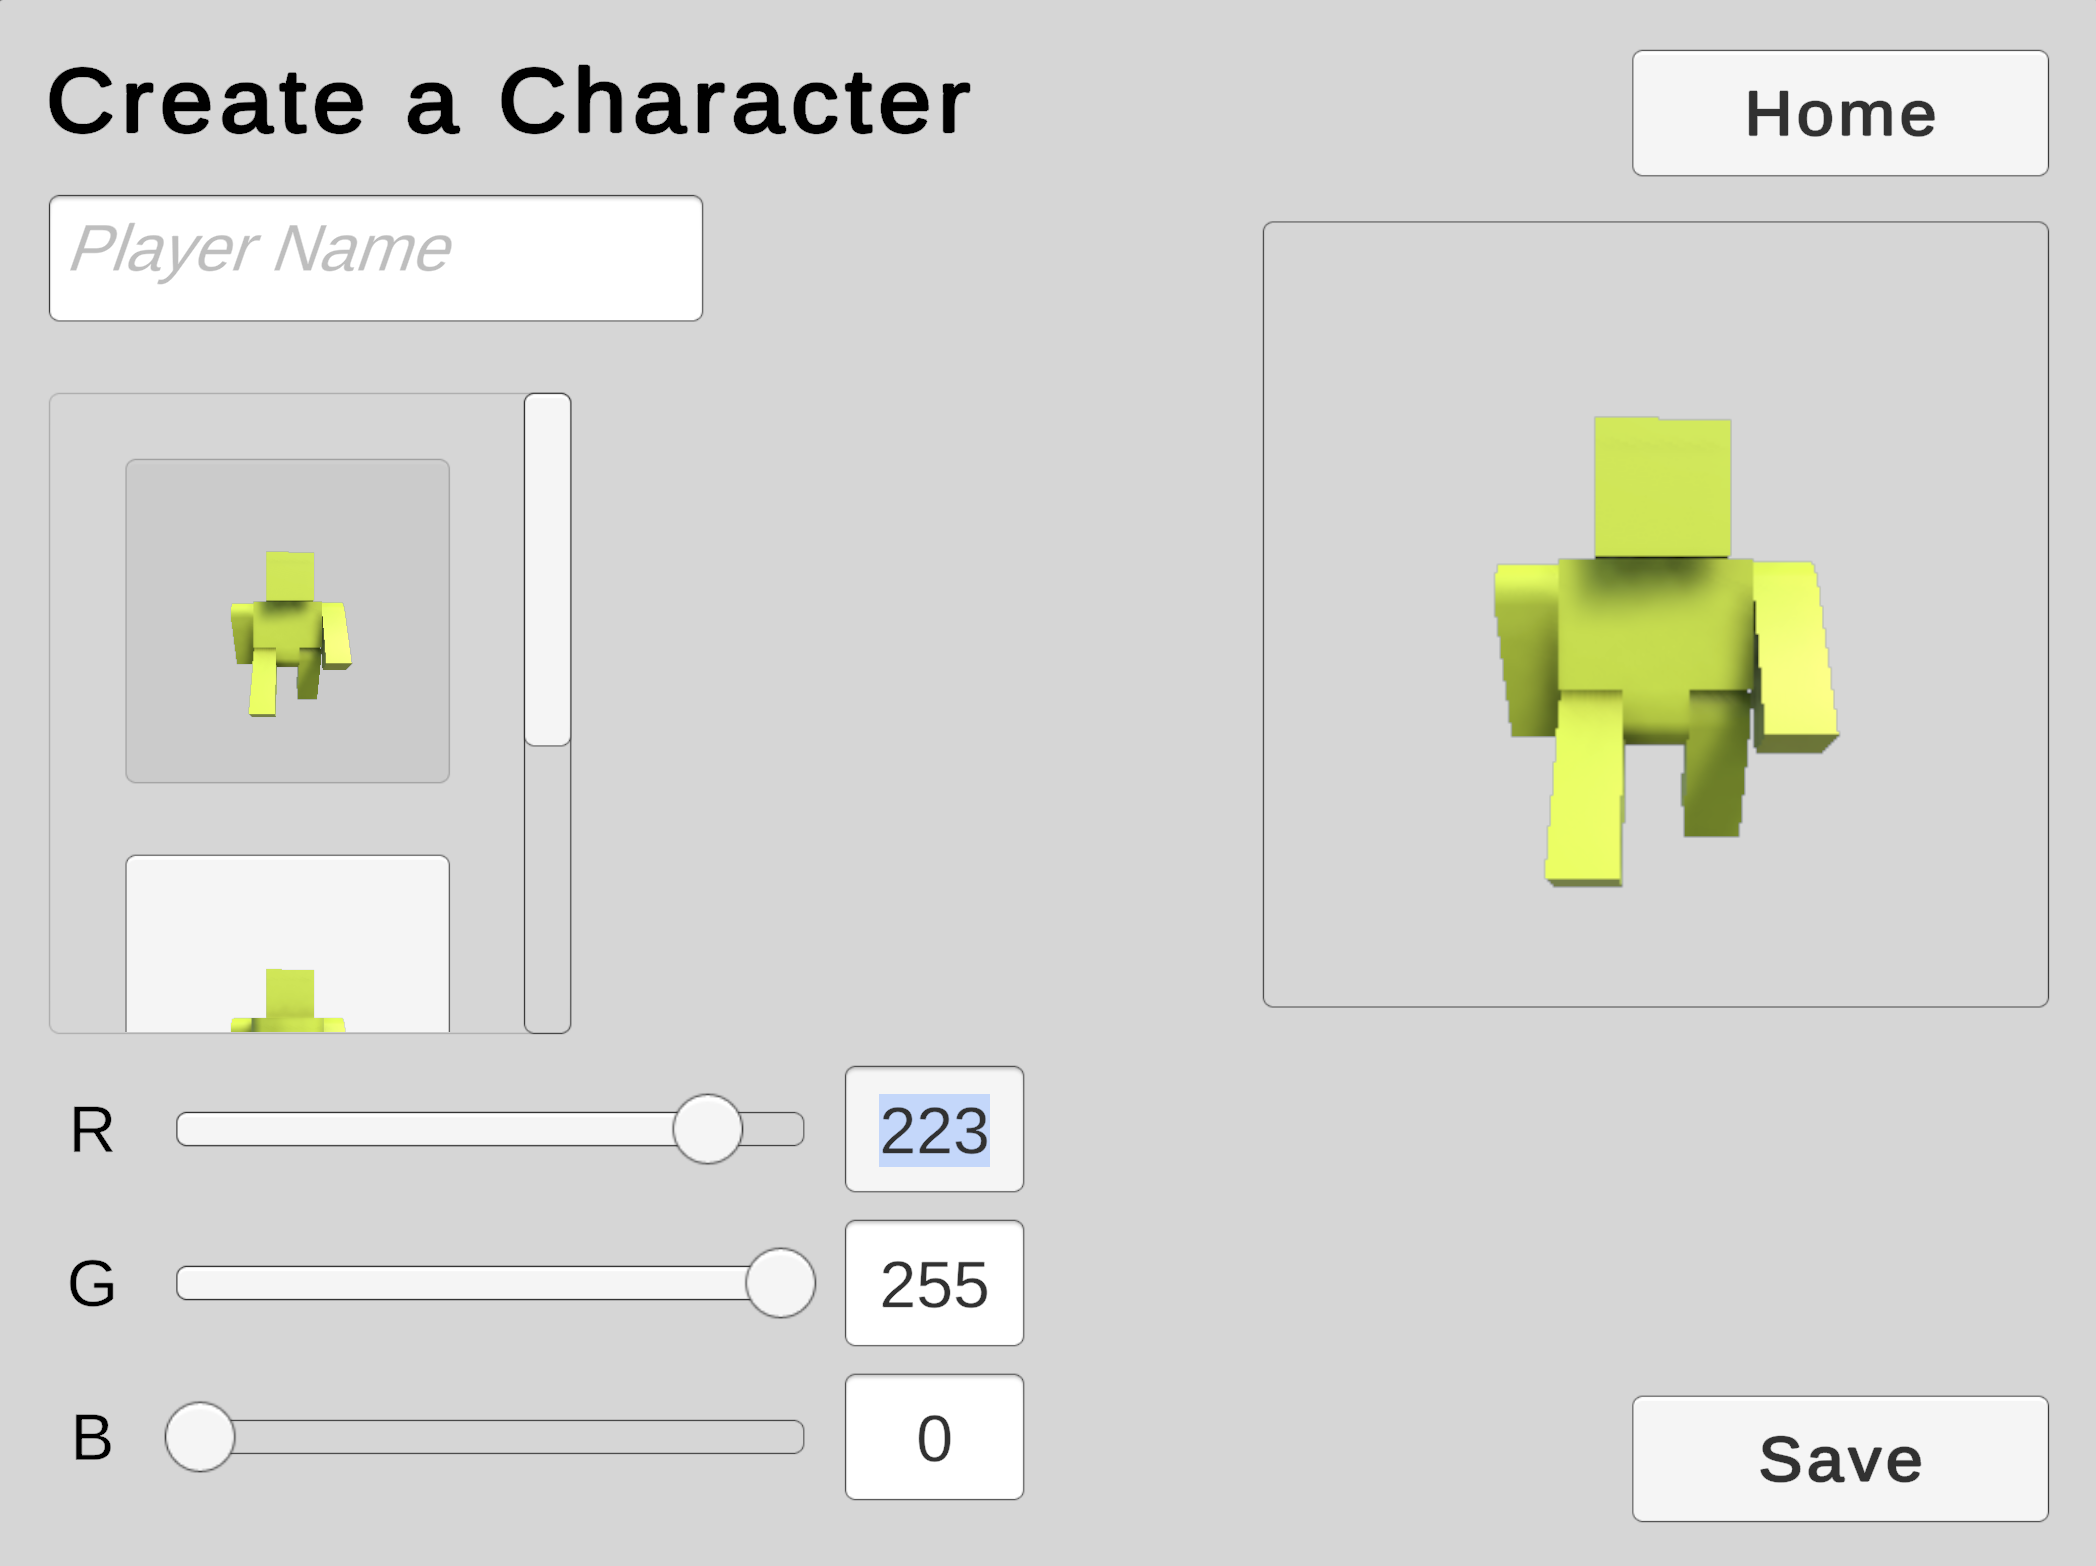Click the large character preview model
The width and height of the screenshot is (2096, 1566).
pyautogui.click(x=1661, y=640)
